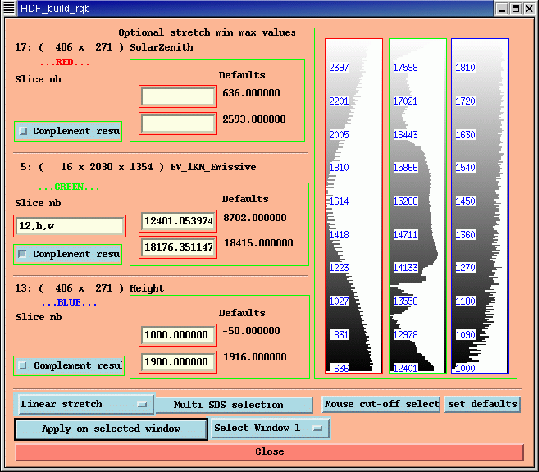Click the green-bordered Emissive histogram

418,206
